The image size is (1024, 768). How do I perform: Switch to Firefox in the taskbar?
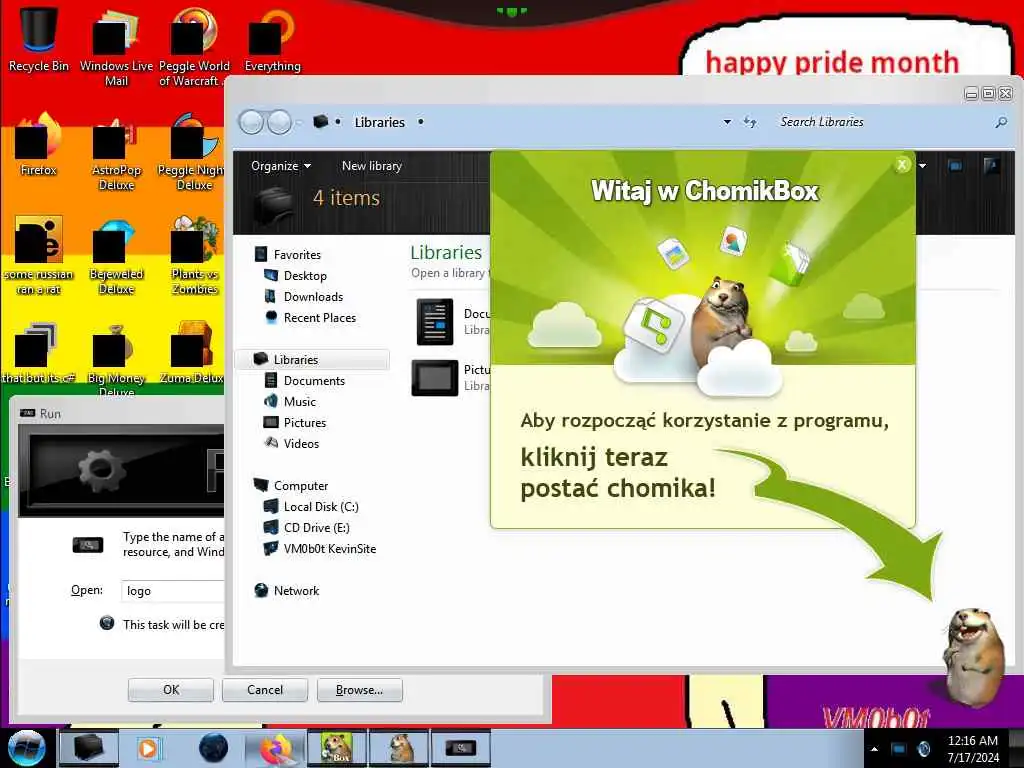click(275, 748)
